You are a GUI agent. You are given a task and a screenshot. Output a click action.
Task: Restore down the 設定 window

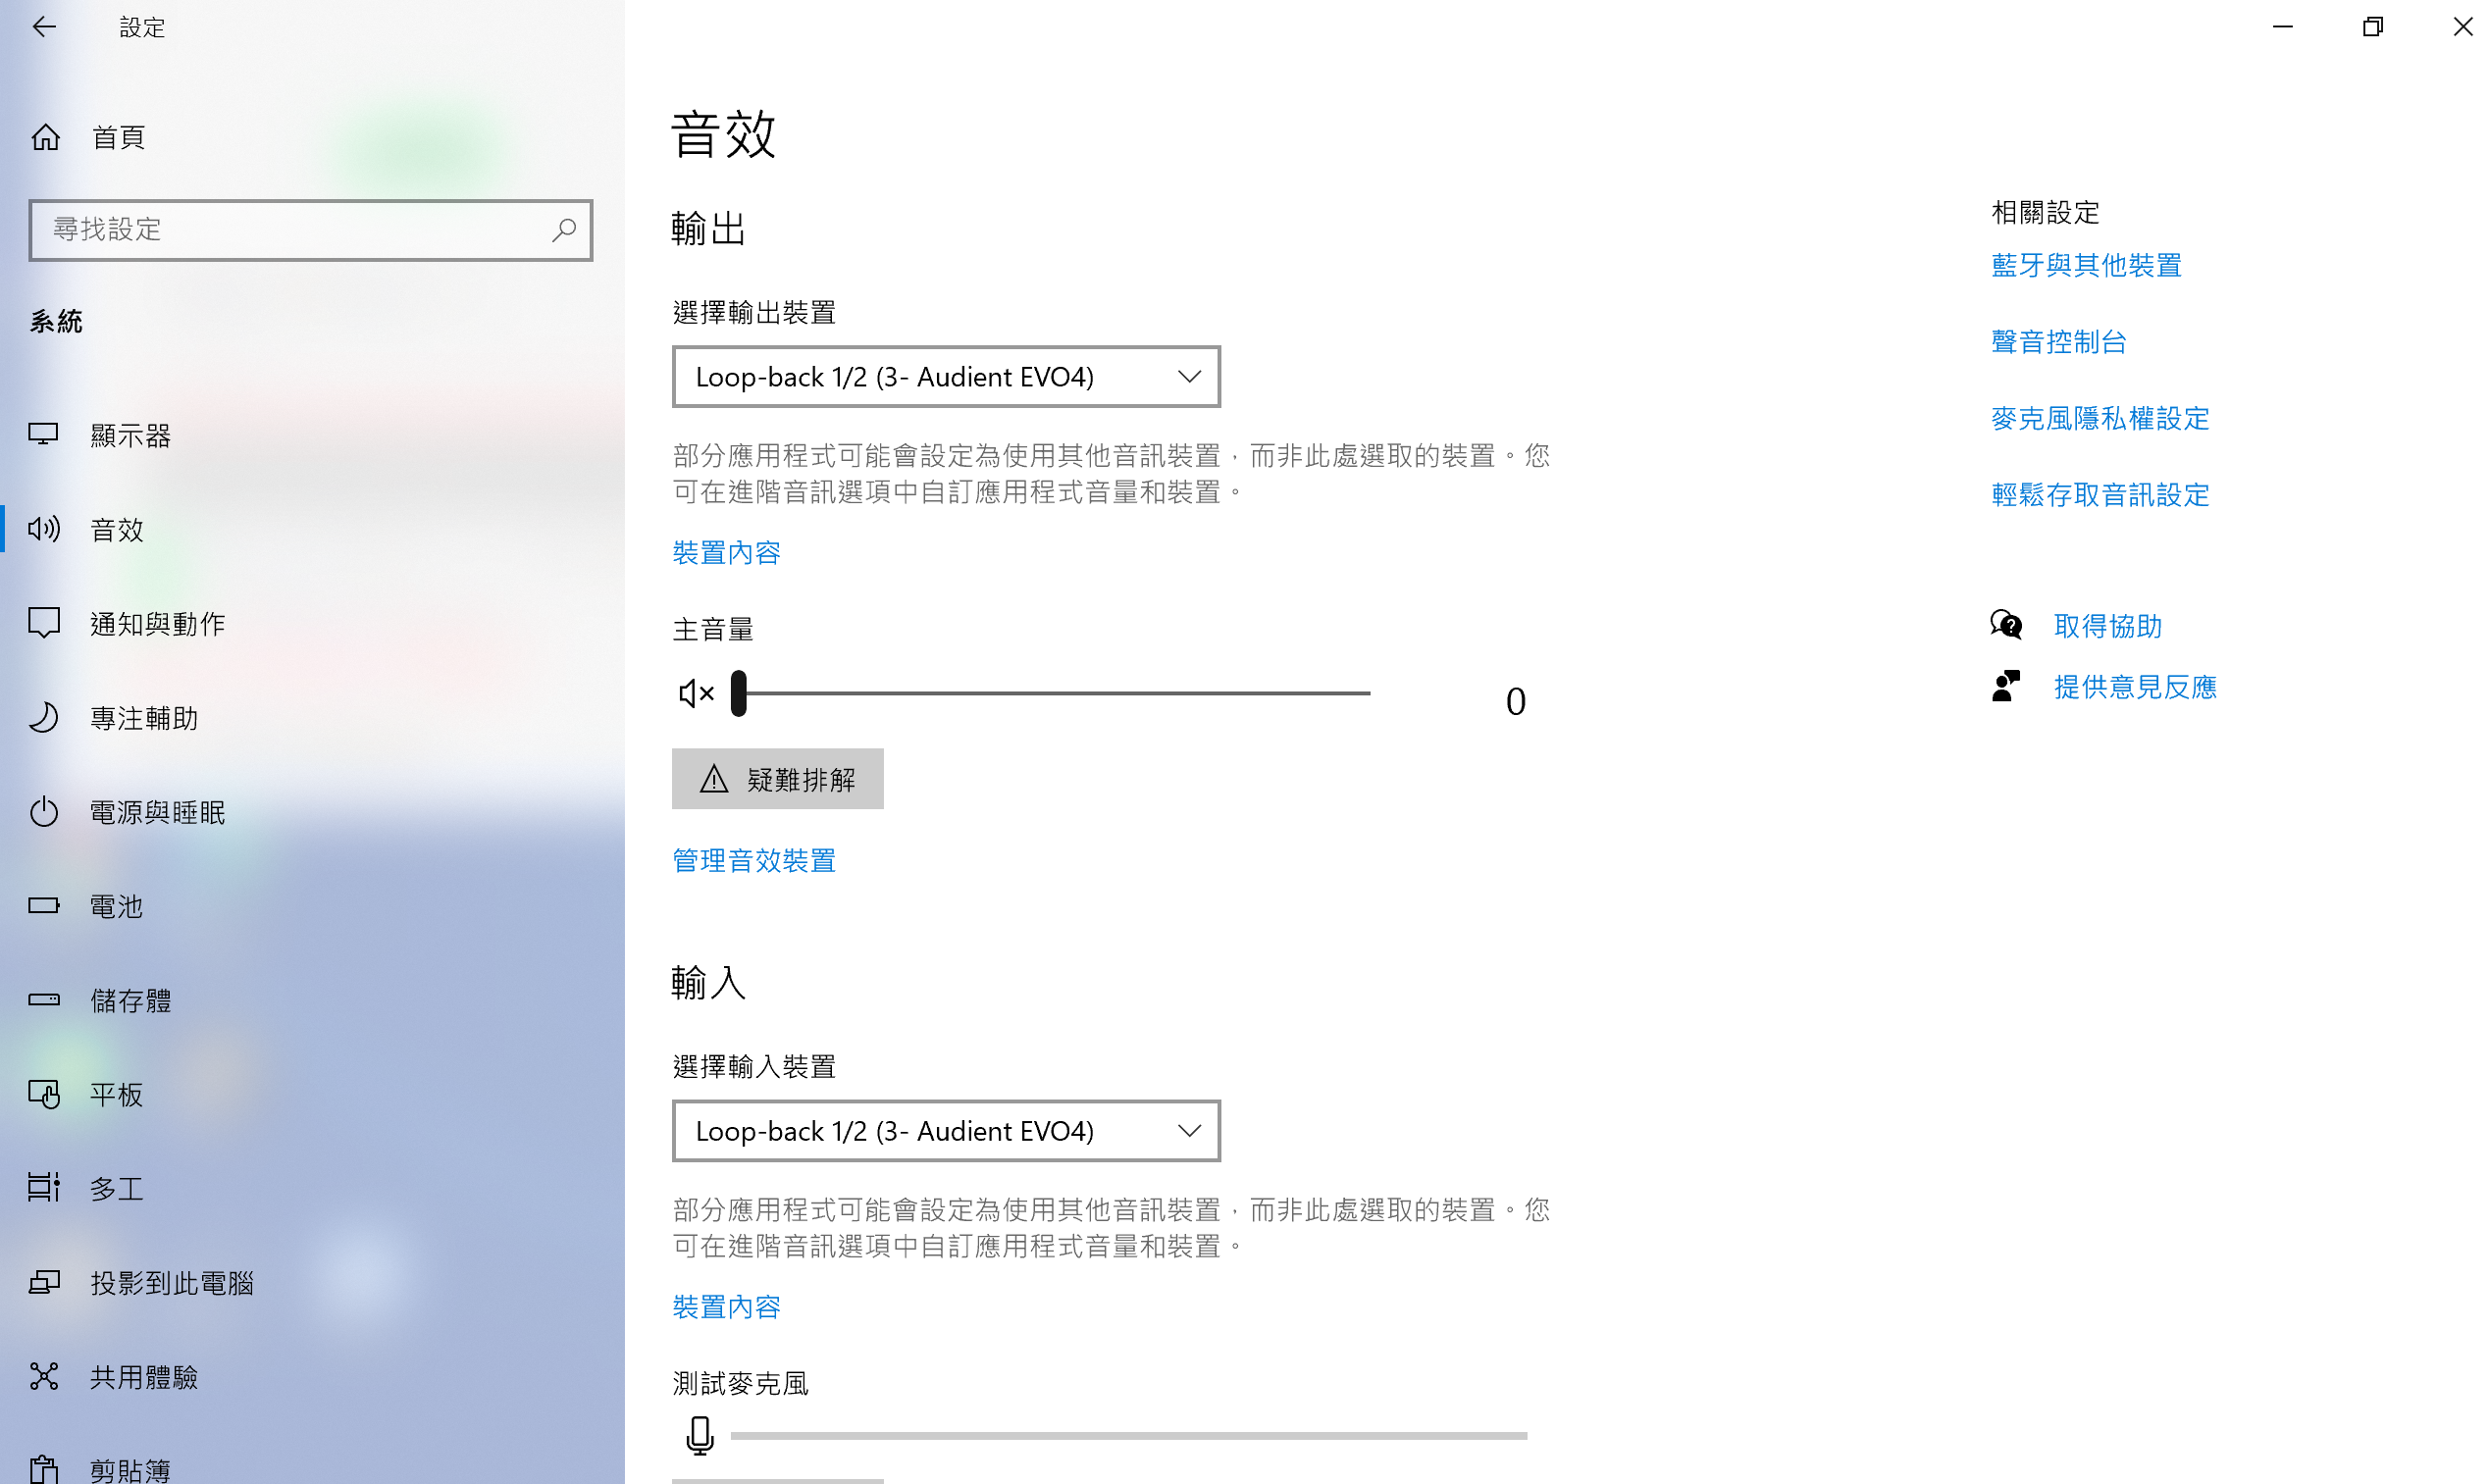pyautogui.click(x=2372, y=27)
